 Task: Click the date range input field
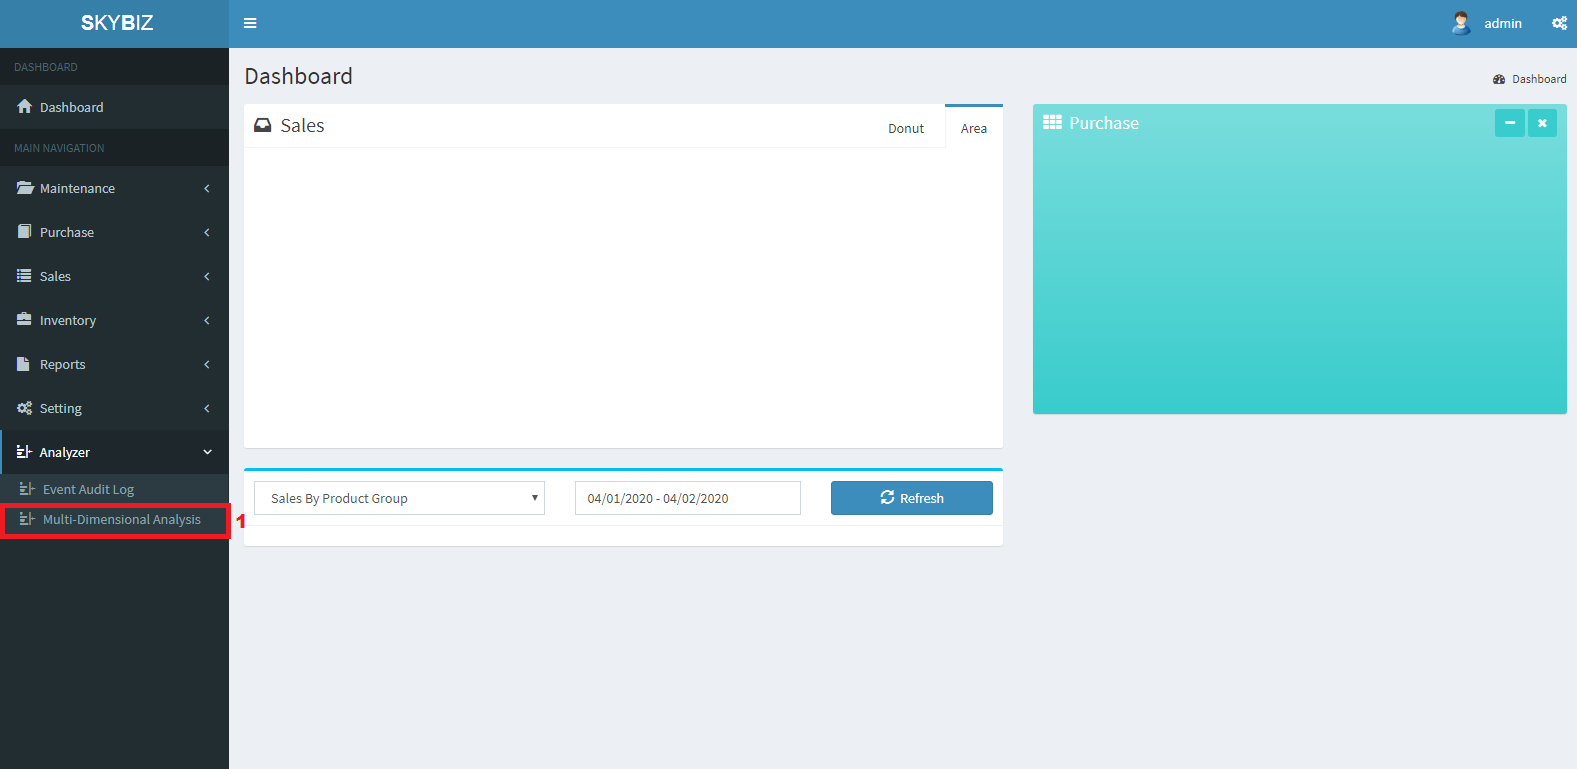pyautogui.click(x=687, y=498)
